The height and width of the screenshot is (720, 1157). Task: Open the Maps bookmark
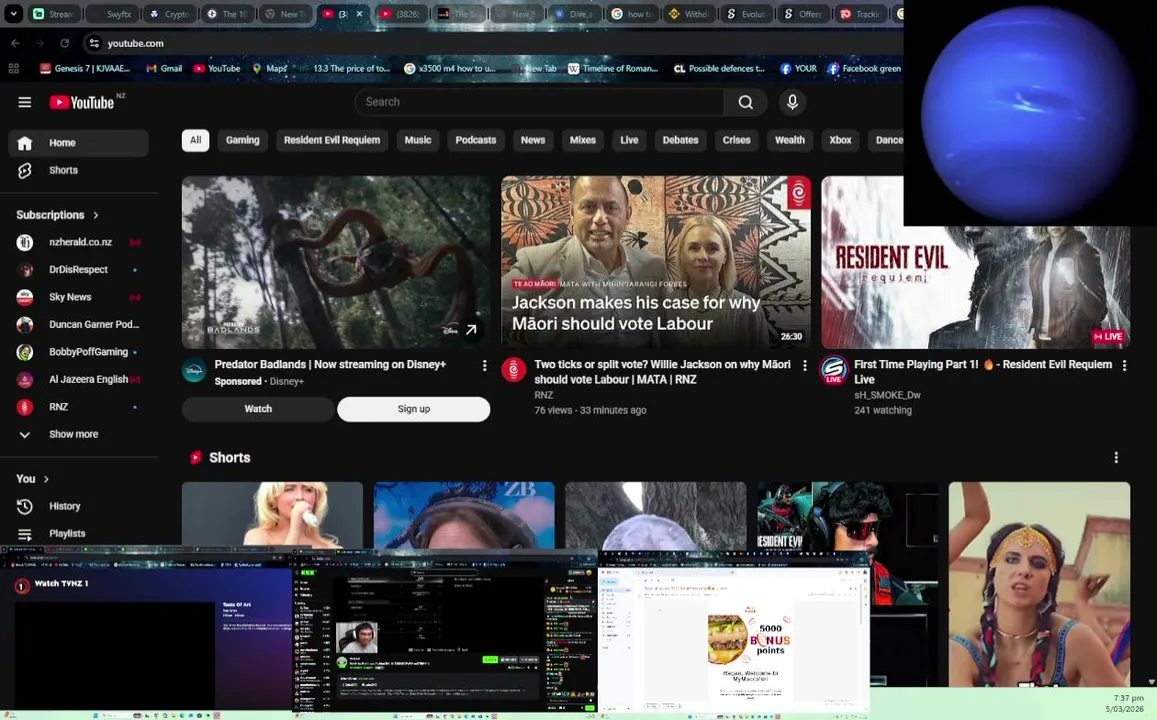click(269, 69)
